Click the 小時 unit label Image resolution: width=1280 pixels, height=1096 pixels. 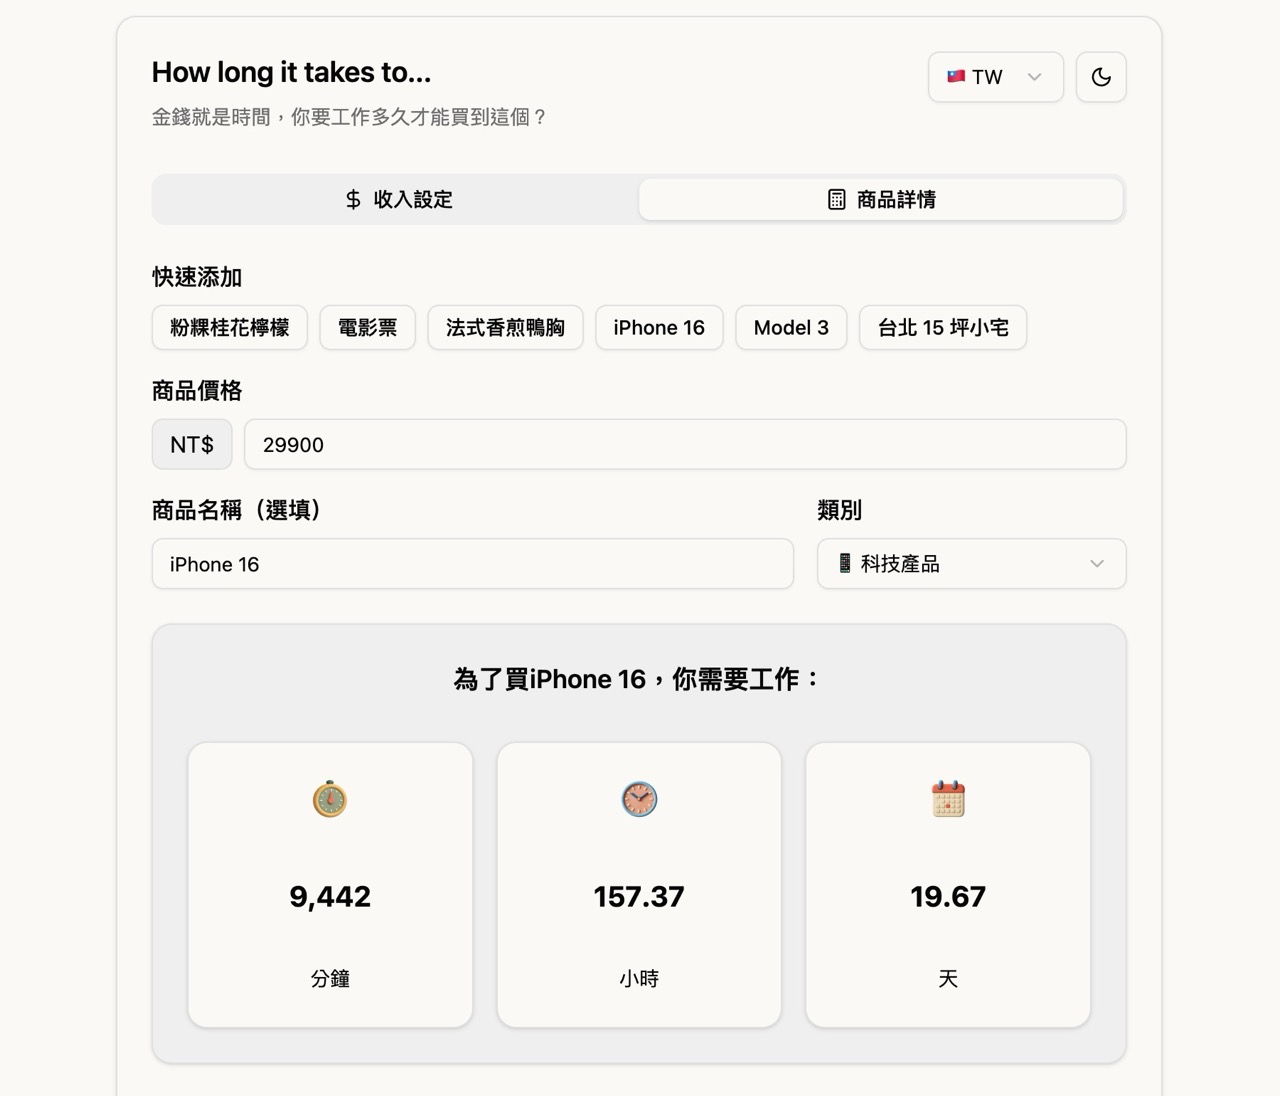(x=639, y=979)
